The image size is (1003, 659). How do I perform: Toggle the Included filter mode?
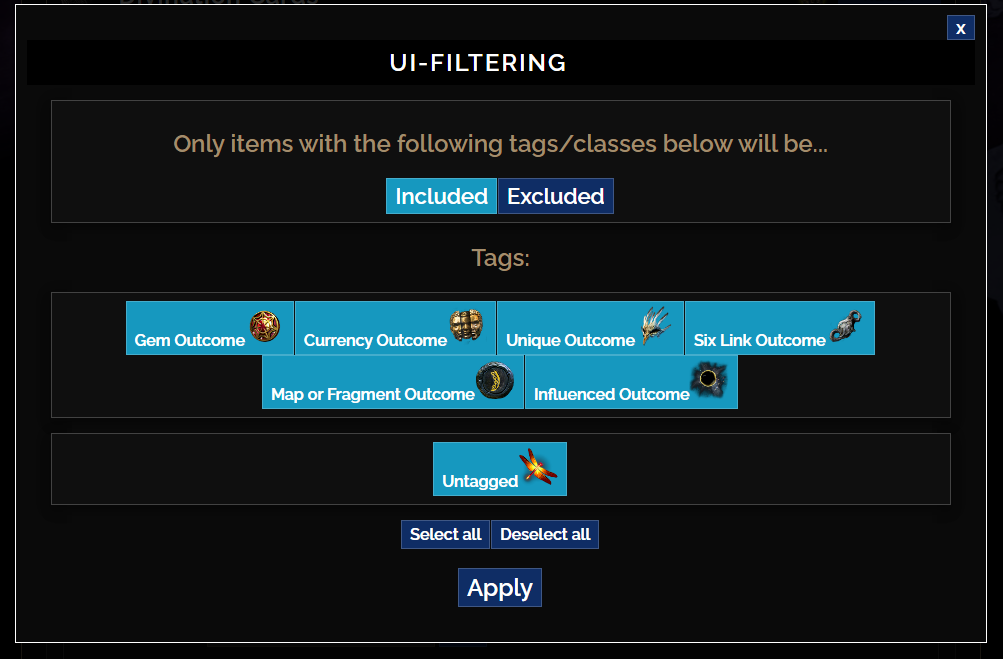(x=441, y=195)
